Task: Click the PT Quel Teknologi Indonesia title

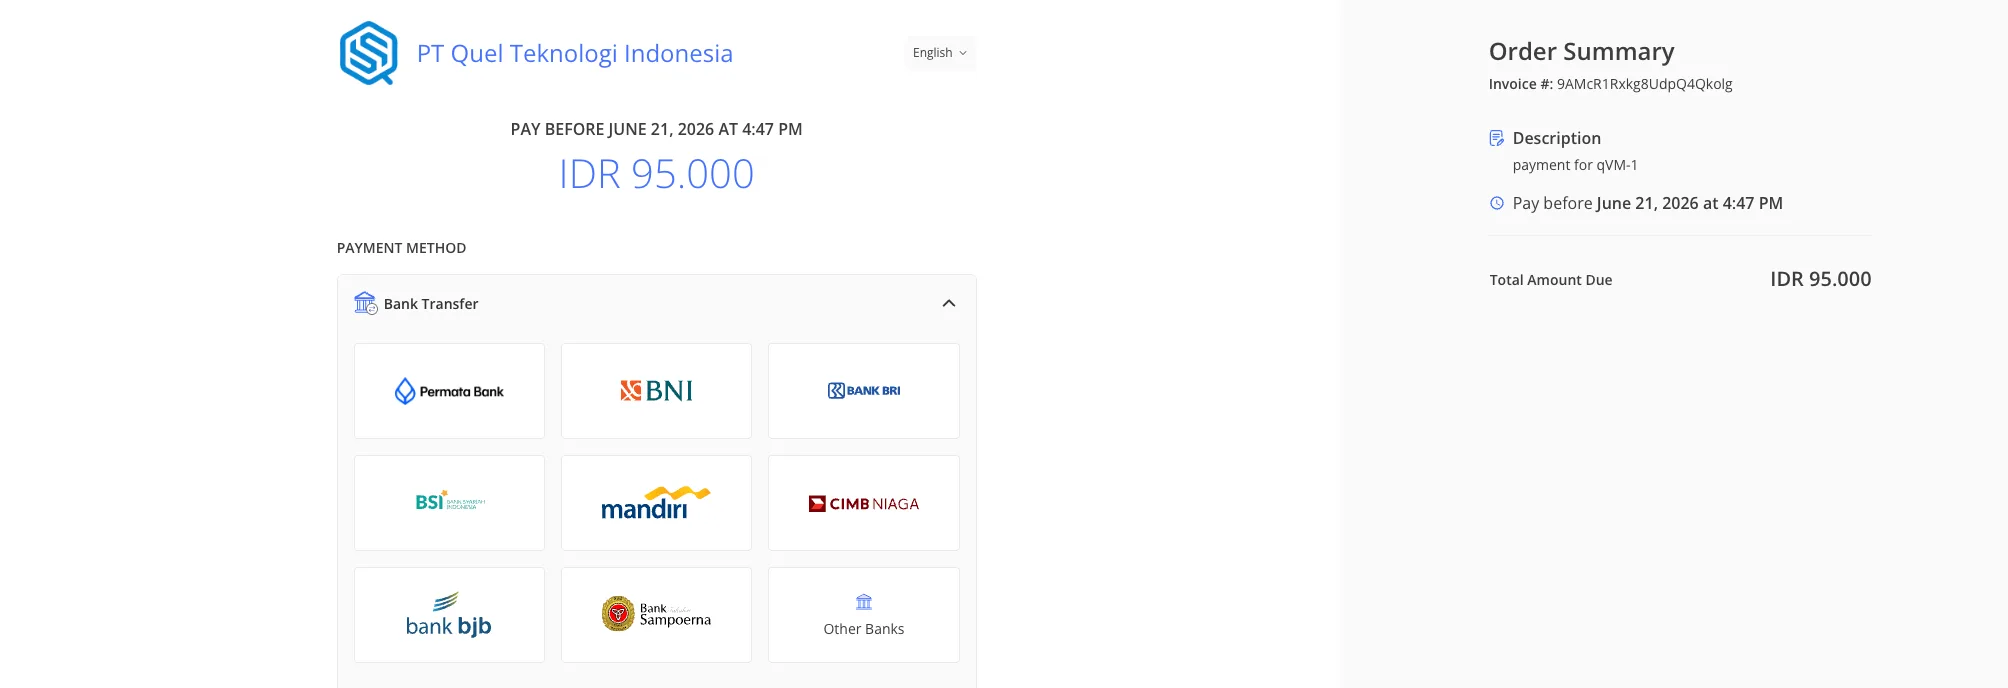Action: tap(575, 54)
